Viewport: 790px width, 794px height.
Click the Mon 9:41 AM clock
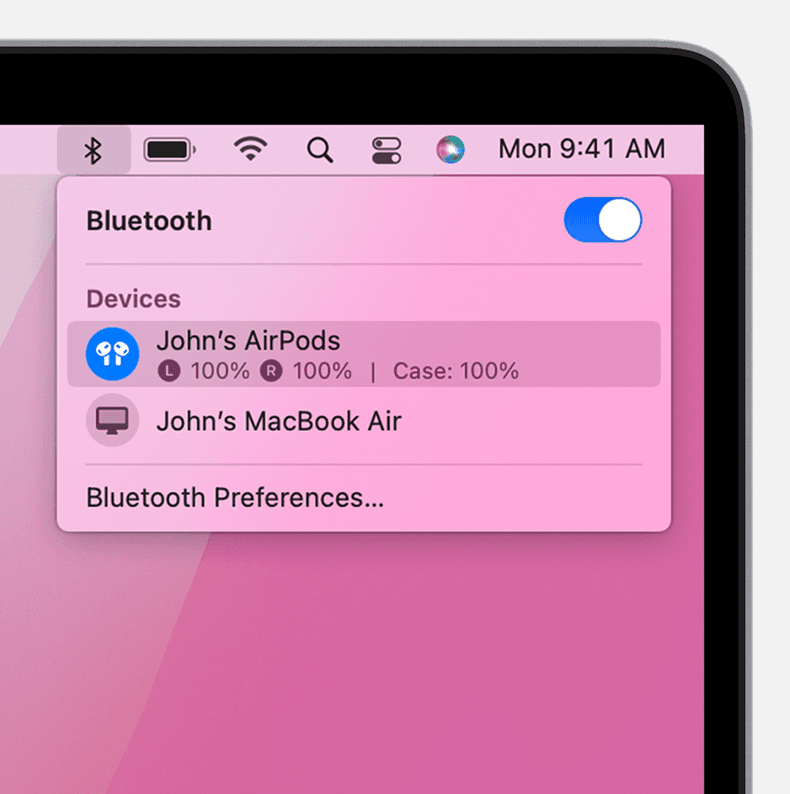581,149
